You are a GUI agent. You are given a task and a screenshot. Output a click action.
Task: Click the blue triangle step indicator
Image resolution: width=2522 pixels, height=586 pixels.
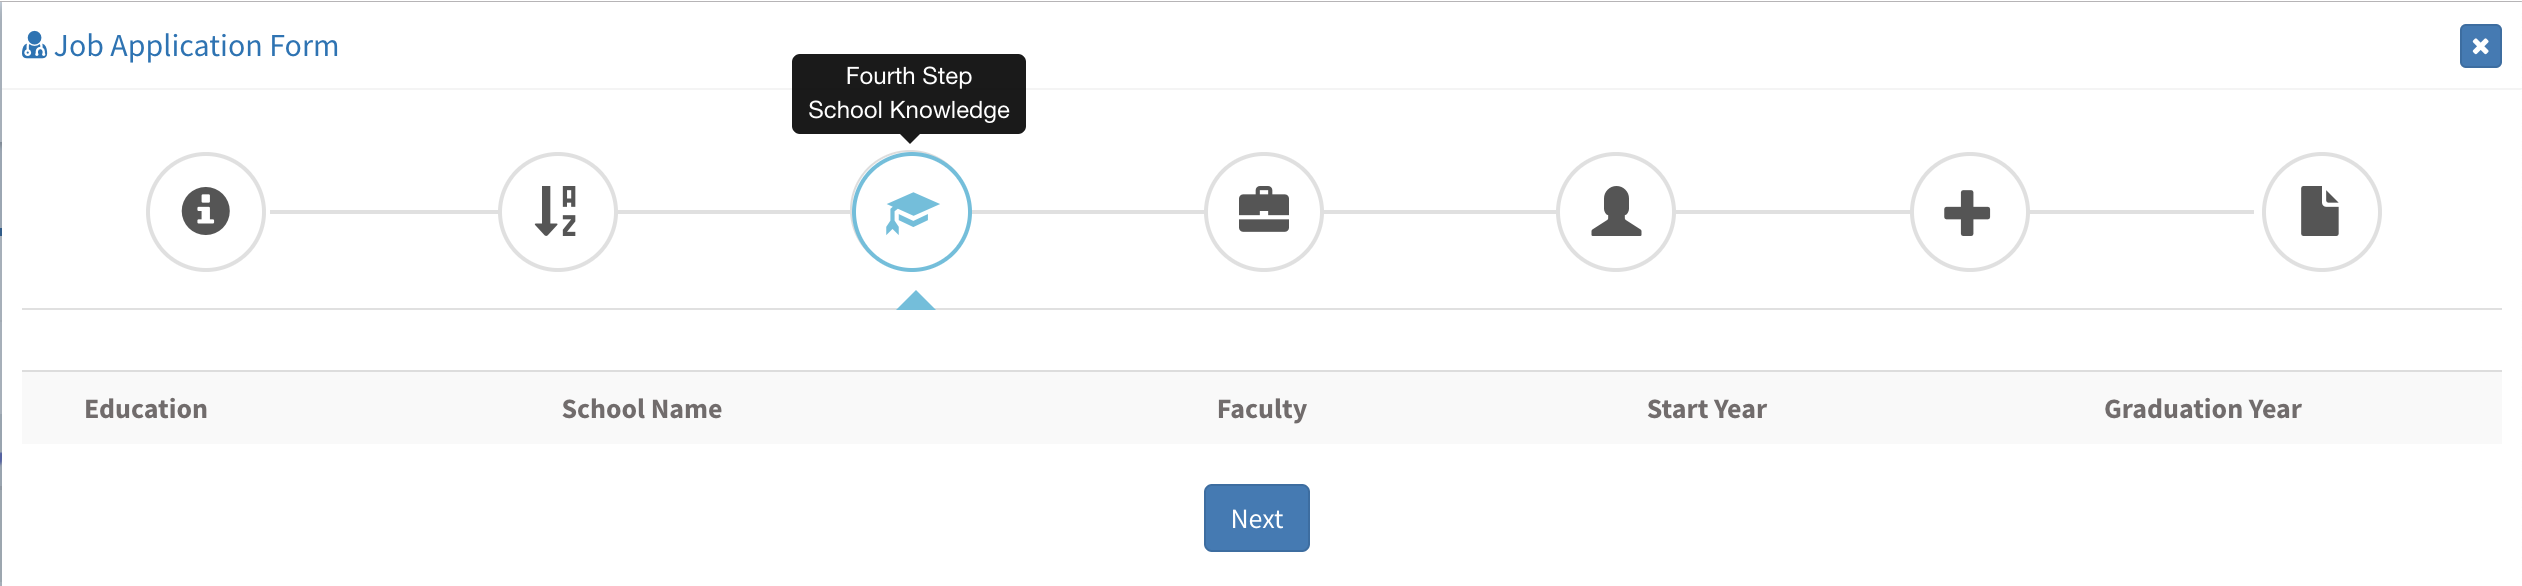tap(915, 300)
